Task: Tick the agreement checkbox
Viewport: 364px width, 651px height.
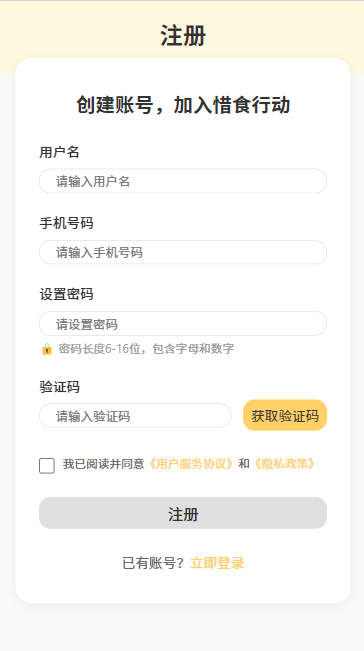Action: tap(47, 466)
